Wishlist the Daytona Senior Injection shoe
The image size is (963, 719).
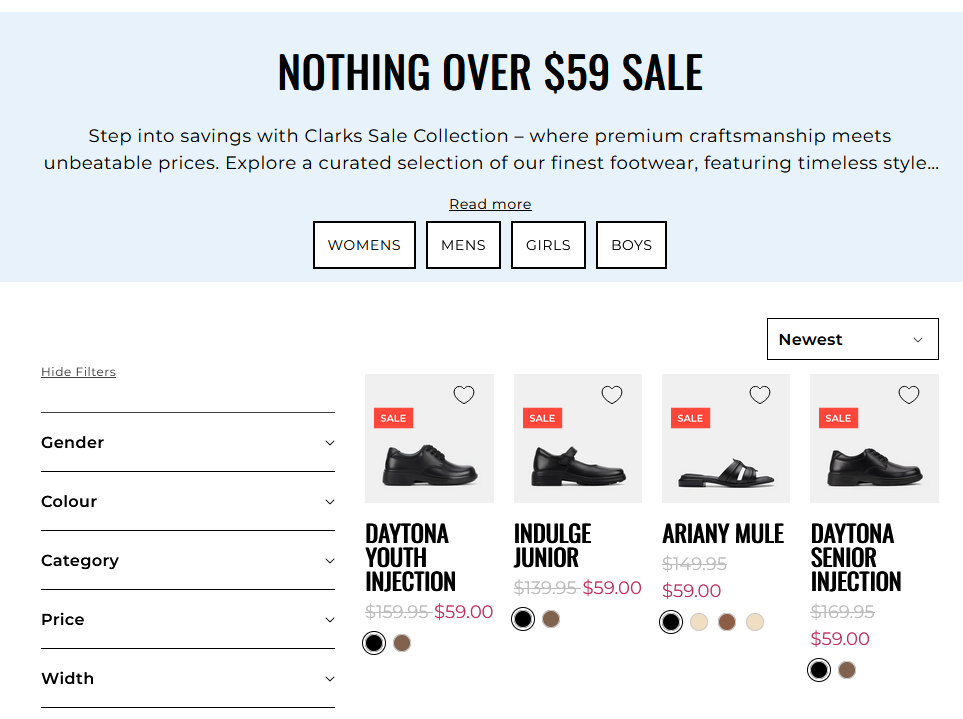click(908, 395)
